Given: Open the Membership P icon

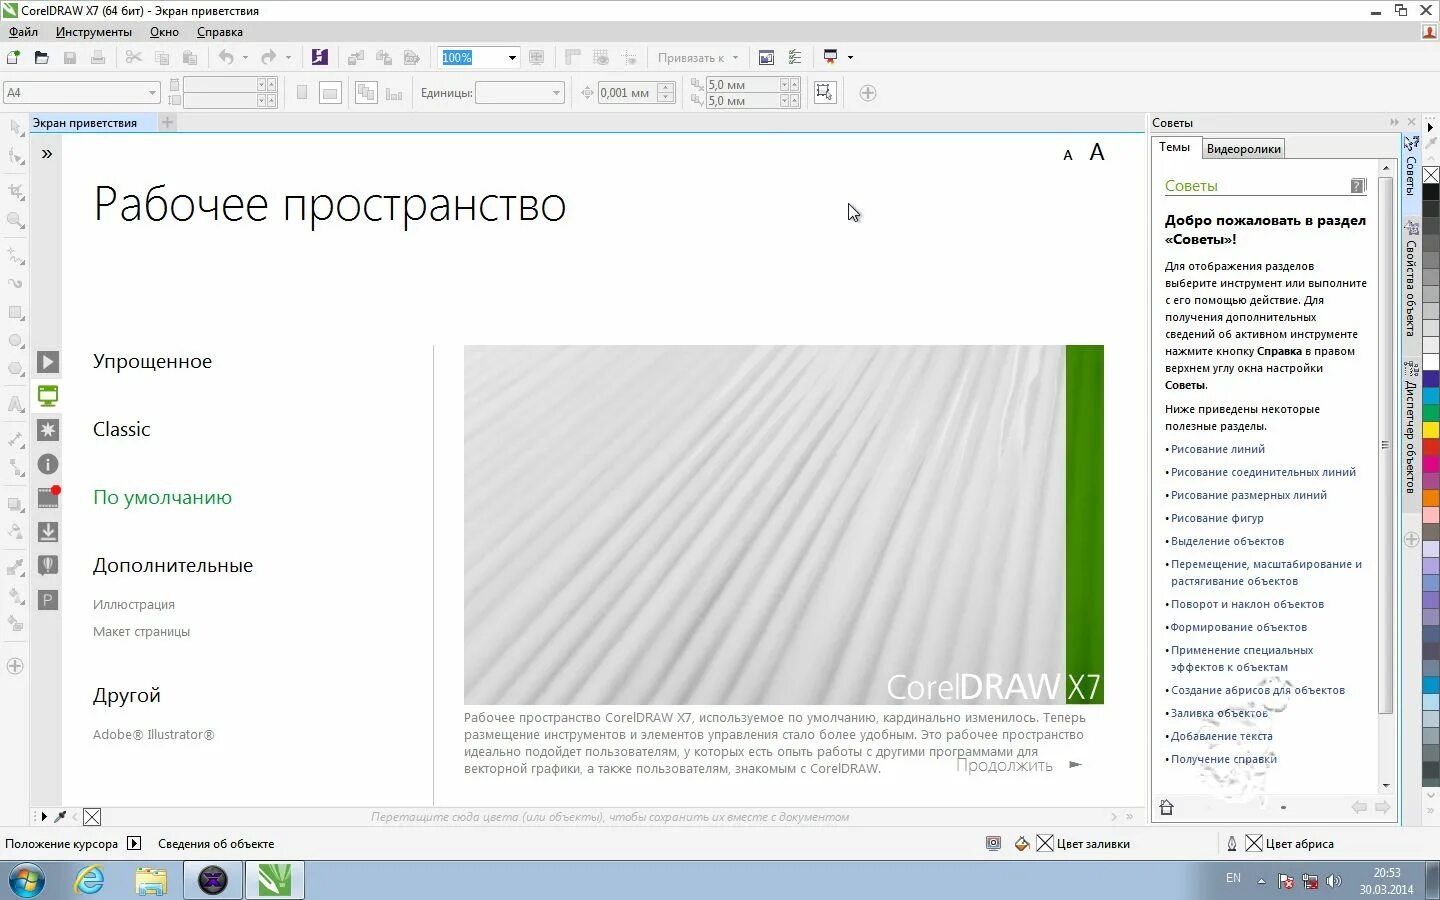Looking at the screenshot, I should (48, 600).
